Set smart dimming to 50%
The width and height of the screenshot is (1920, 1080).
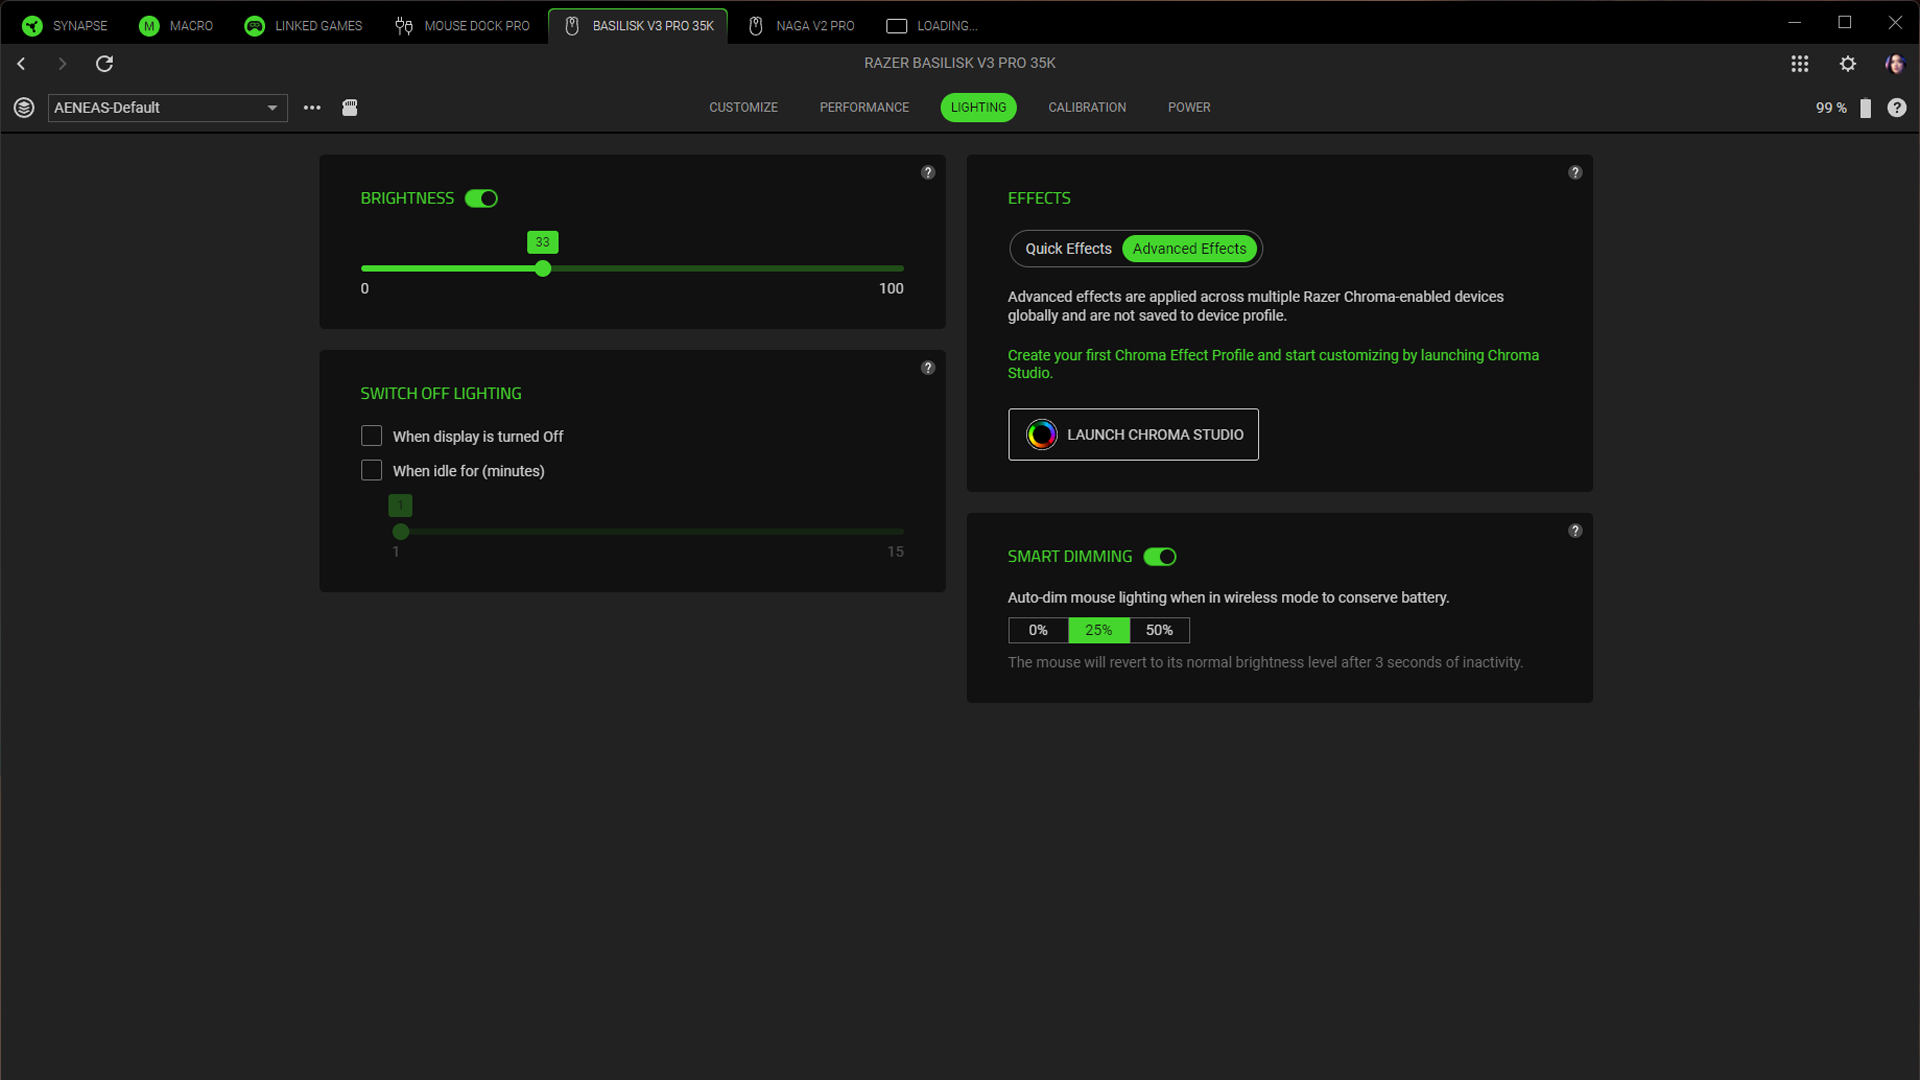[1159, 630]
